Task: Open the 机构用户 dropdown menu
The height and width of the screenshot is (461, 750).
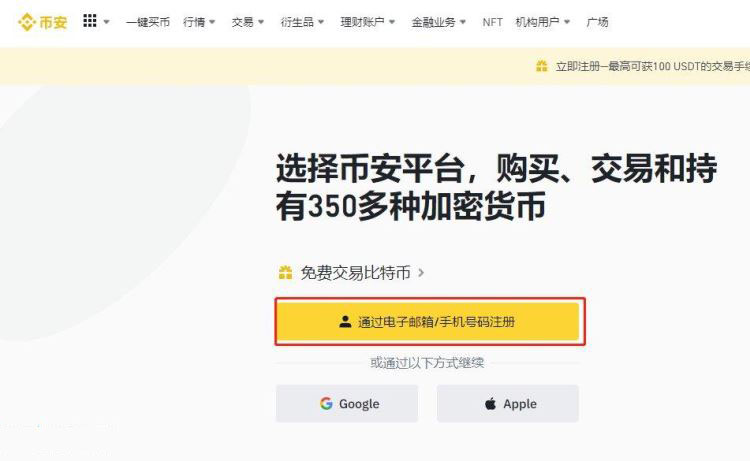Action: click(x=543, y=22)
